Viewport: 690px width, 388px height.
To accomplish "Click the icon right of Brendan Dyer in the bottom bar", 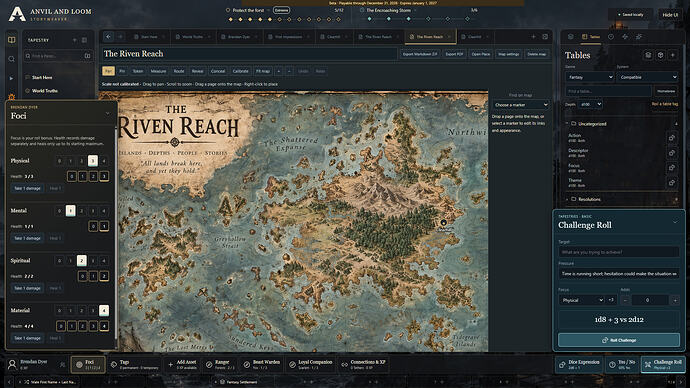I will pos(62,364).
